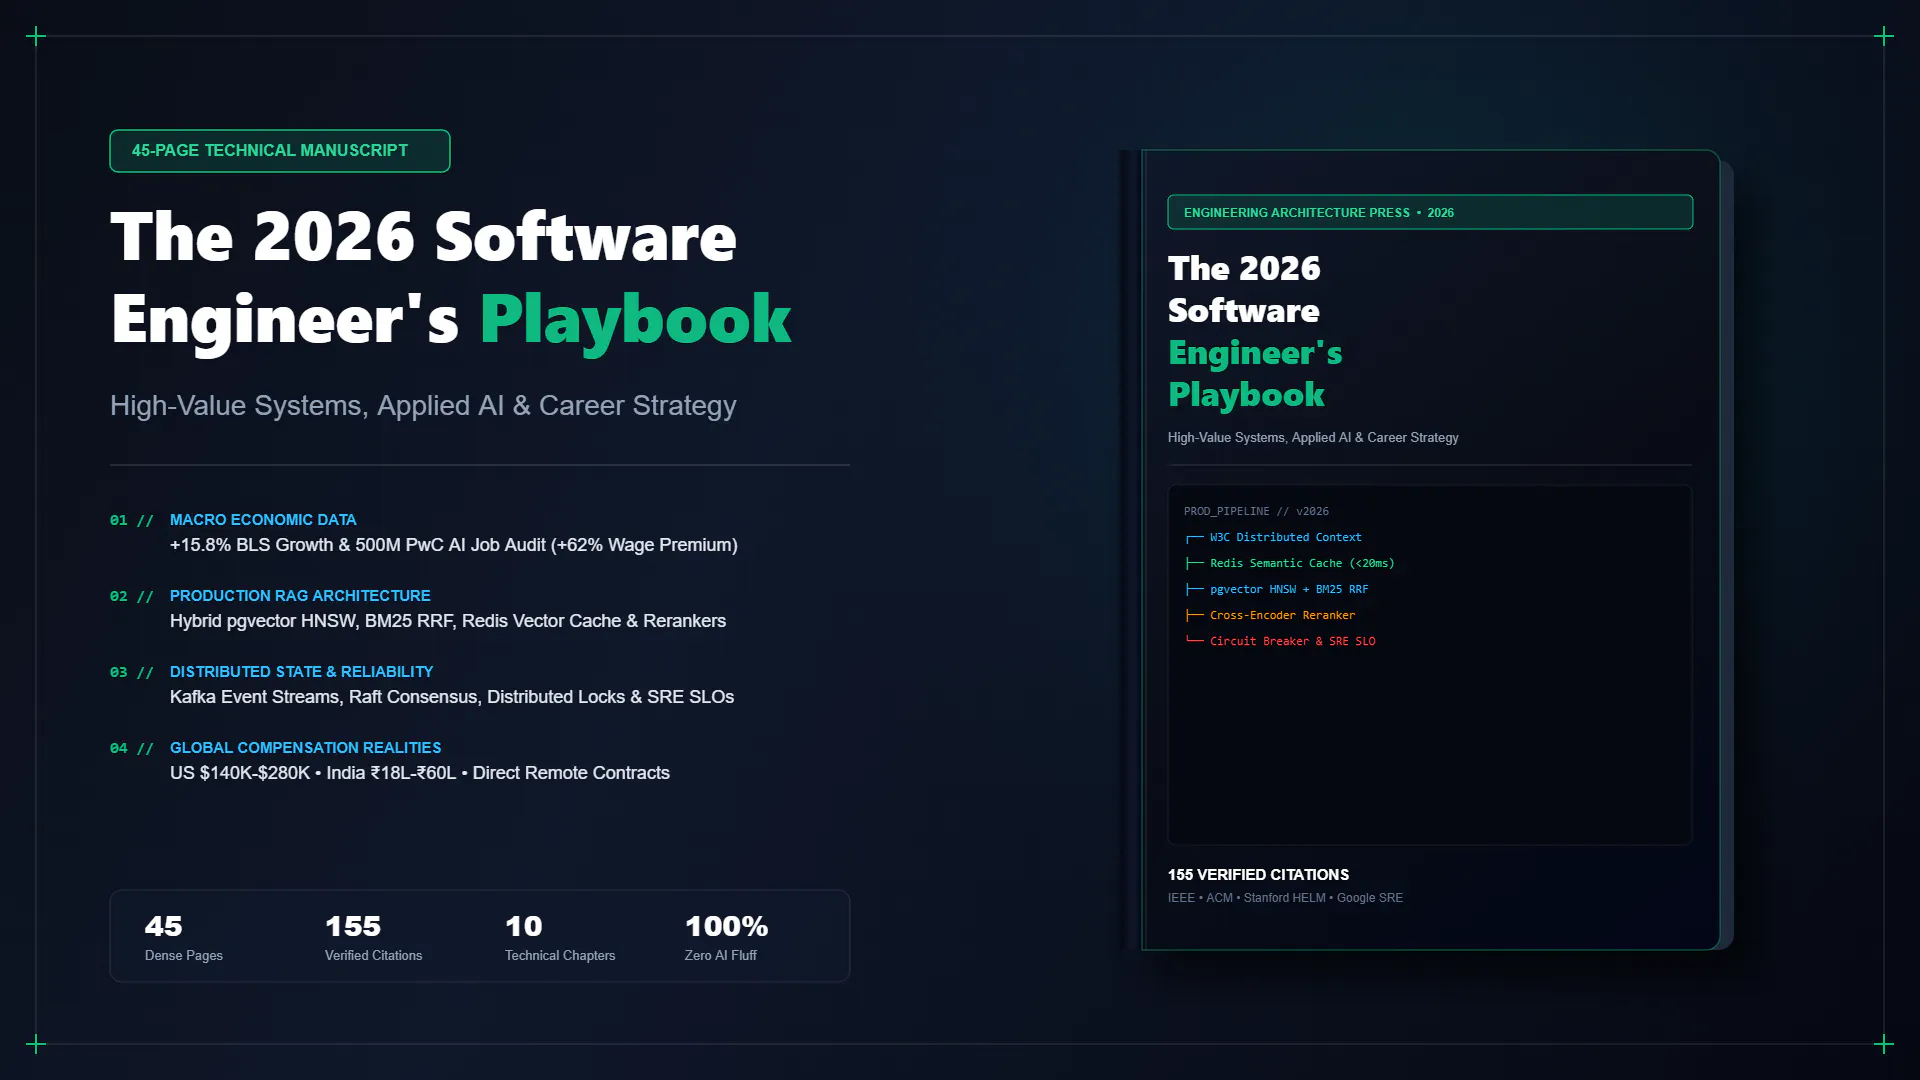
Task: Click the MACRO ECONOMIC DATA heading
Action: 263,520
